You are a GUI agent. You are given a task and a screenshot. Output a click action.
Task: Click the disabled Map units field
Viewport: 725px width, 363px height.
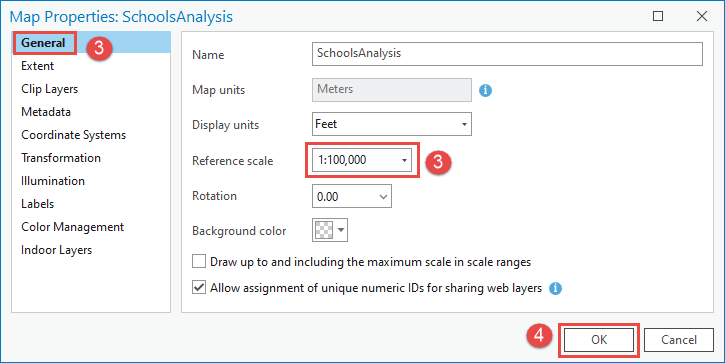(x=392, y=90)
